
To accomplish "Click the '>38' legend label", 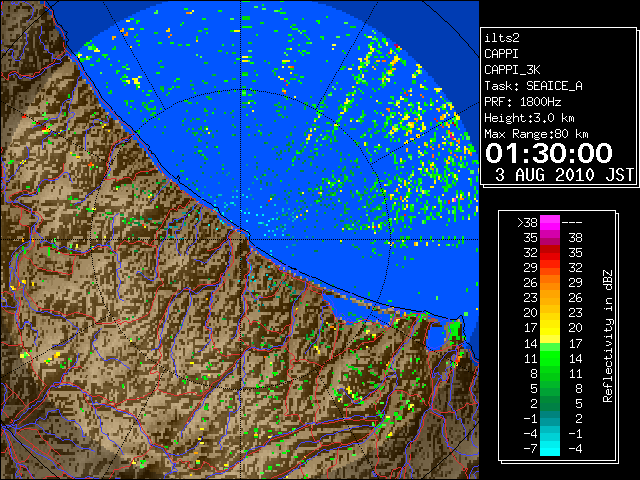I will [x=527, y=223].
